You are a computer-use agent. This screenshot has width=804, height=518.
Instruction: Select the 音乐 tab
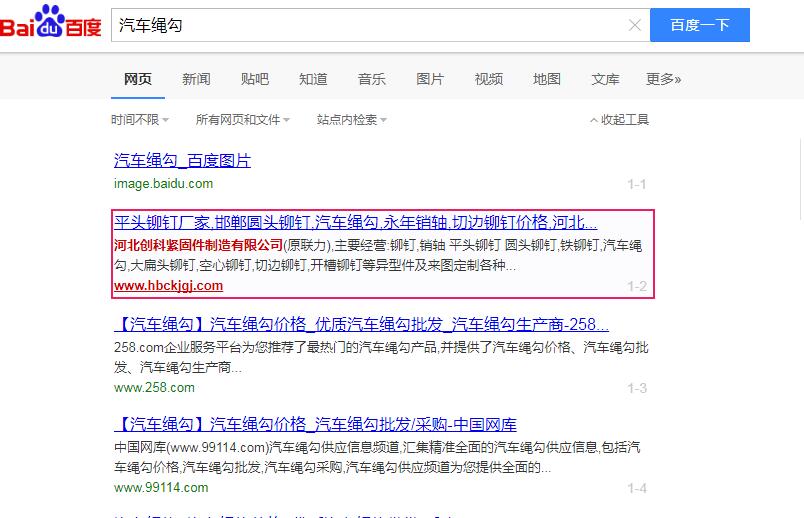[372, 79]
